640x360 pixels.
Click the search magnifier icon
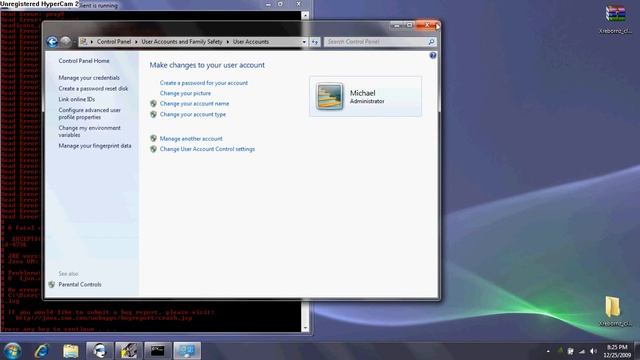click(431, 42)
